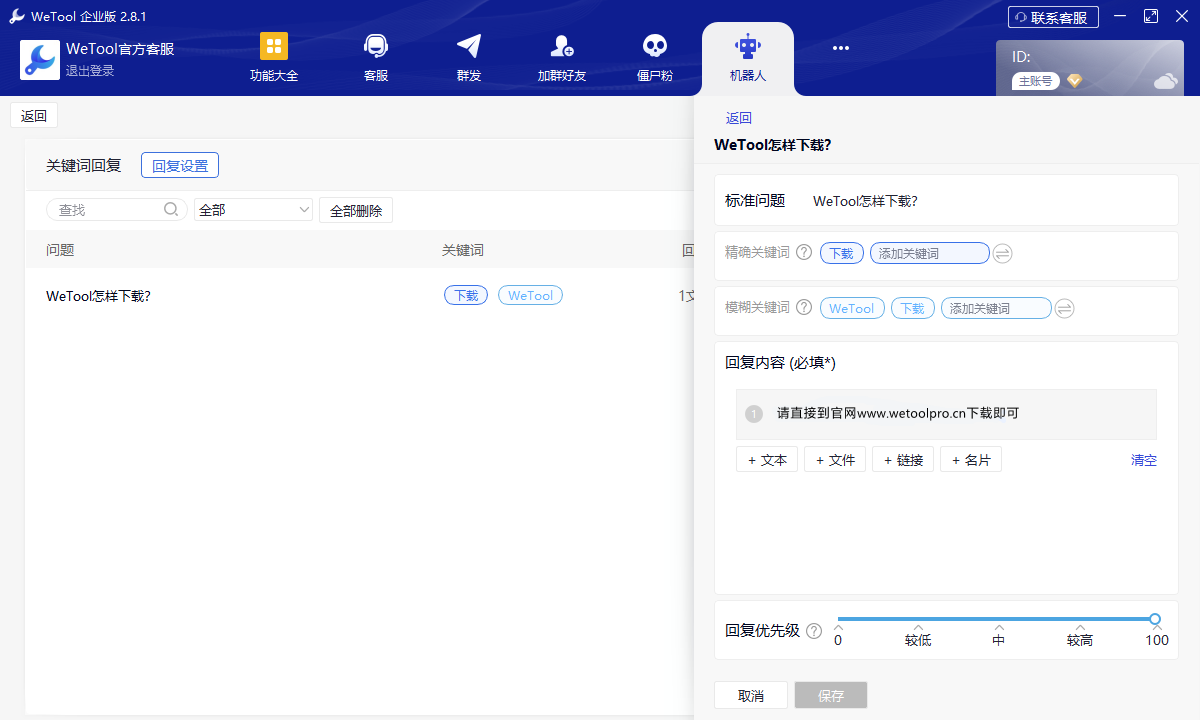Click the 主账号 badge
This screenshot has width=1200, height=720.
point(1035,81)
